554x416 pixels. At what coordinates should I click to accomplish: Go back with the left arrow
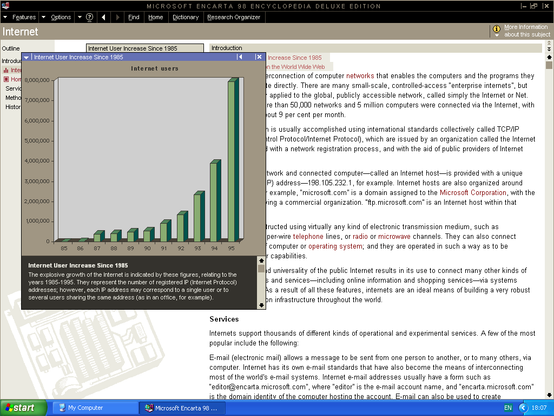(x=104, y=17)
